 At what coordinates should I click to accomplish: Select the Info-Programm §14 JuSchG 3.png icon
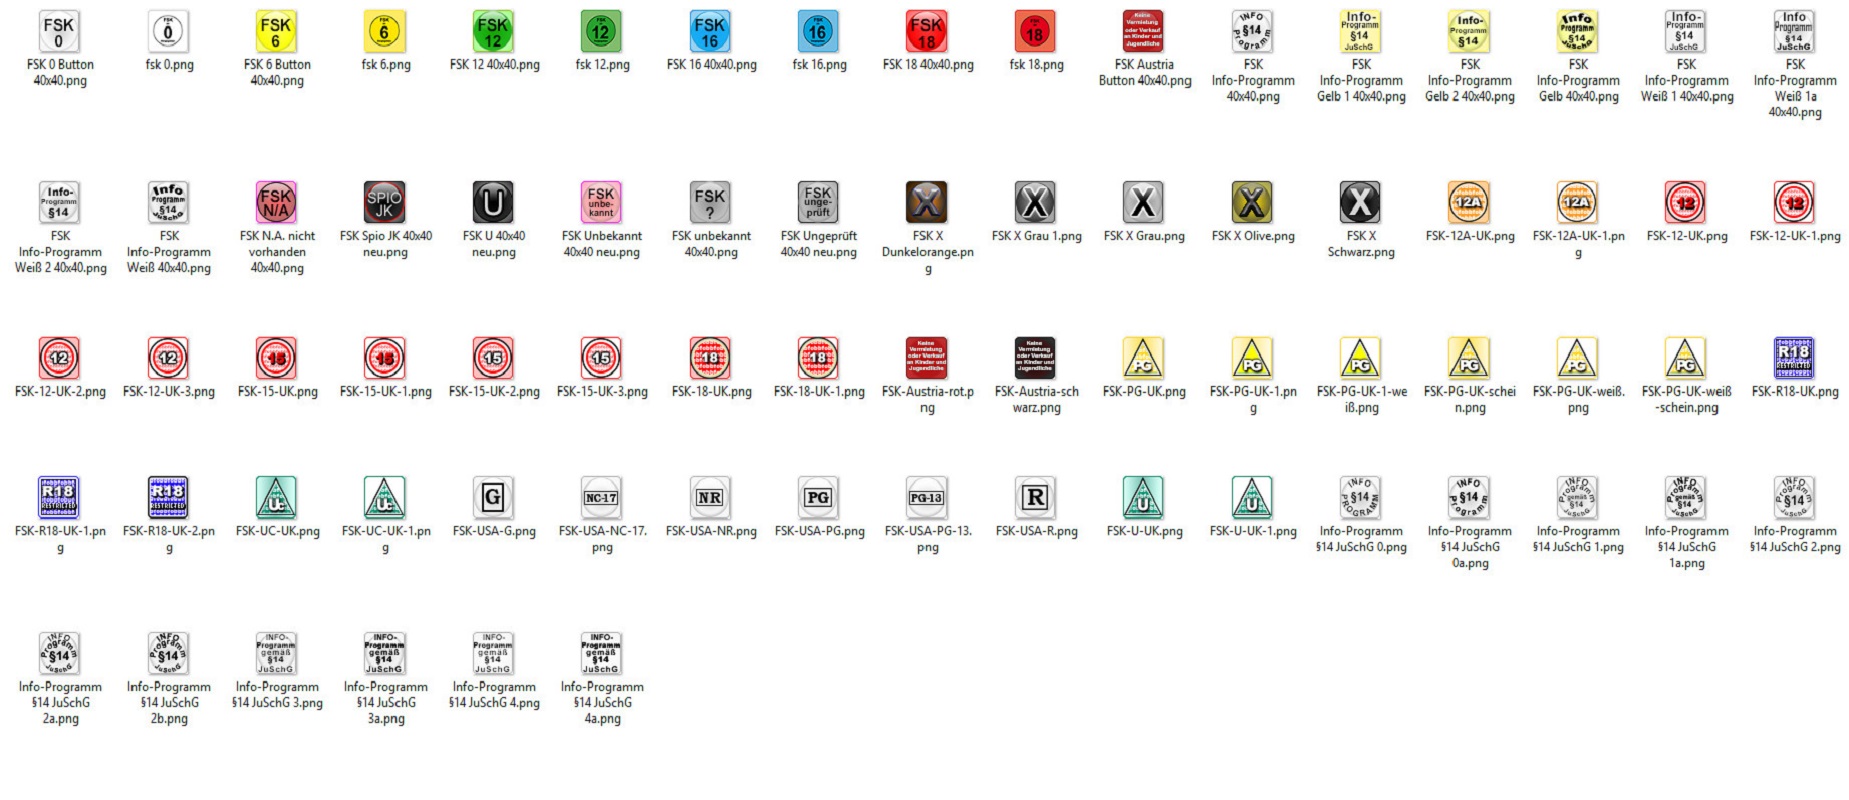click(x=277, y=653)
